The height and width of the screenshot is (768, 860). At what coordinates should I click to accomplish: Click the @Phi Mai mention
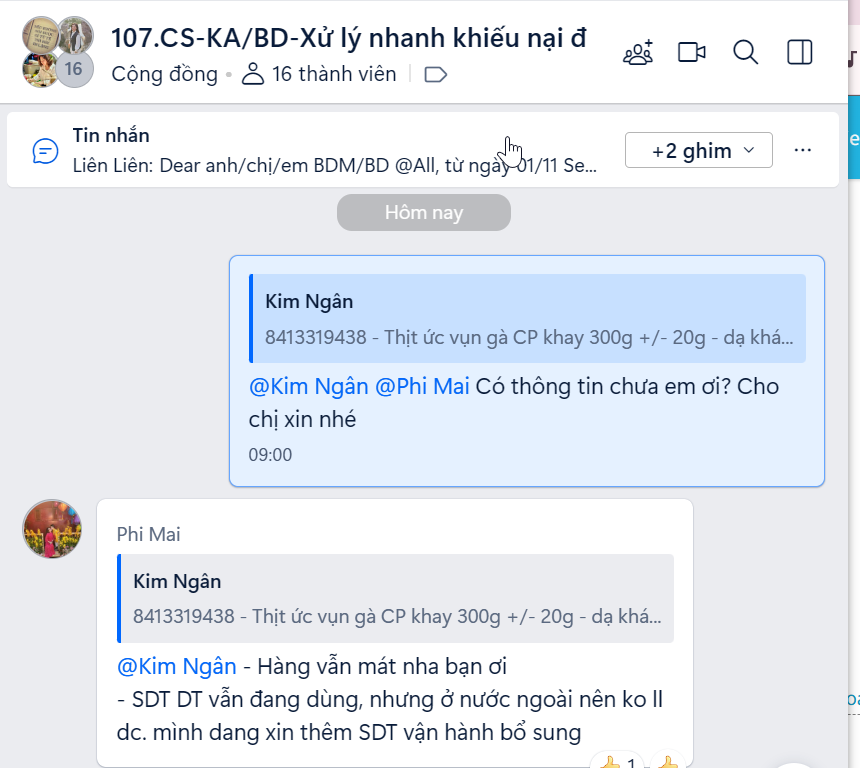(x=422, y=387)
